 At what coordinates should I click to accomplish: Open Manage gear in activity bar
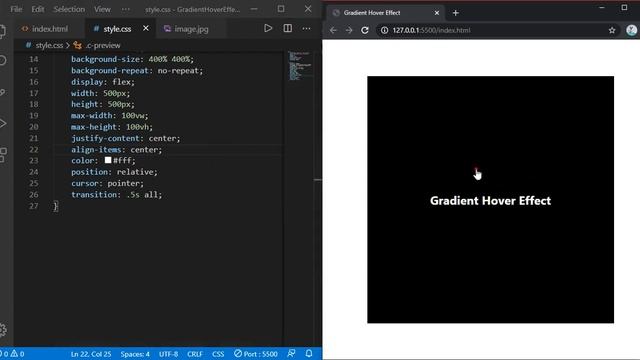click(x=2, y=329)
